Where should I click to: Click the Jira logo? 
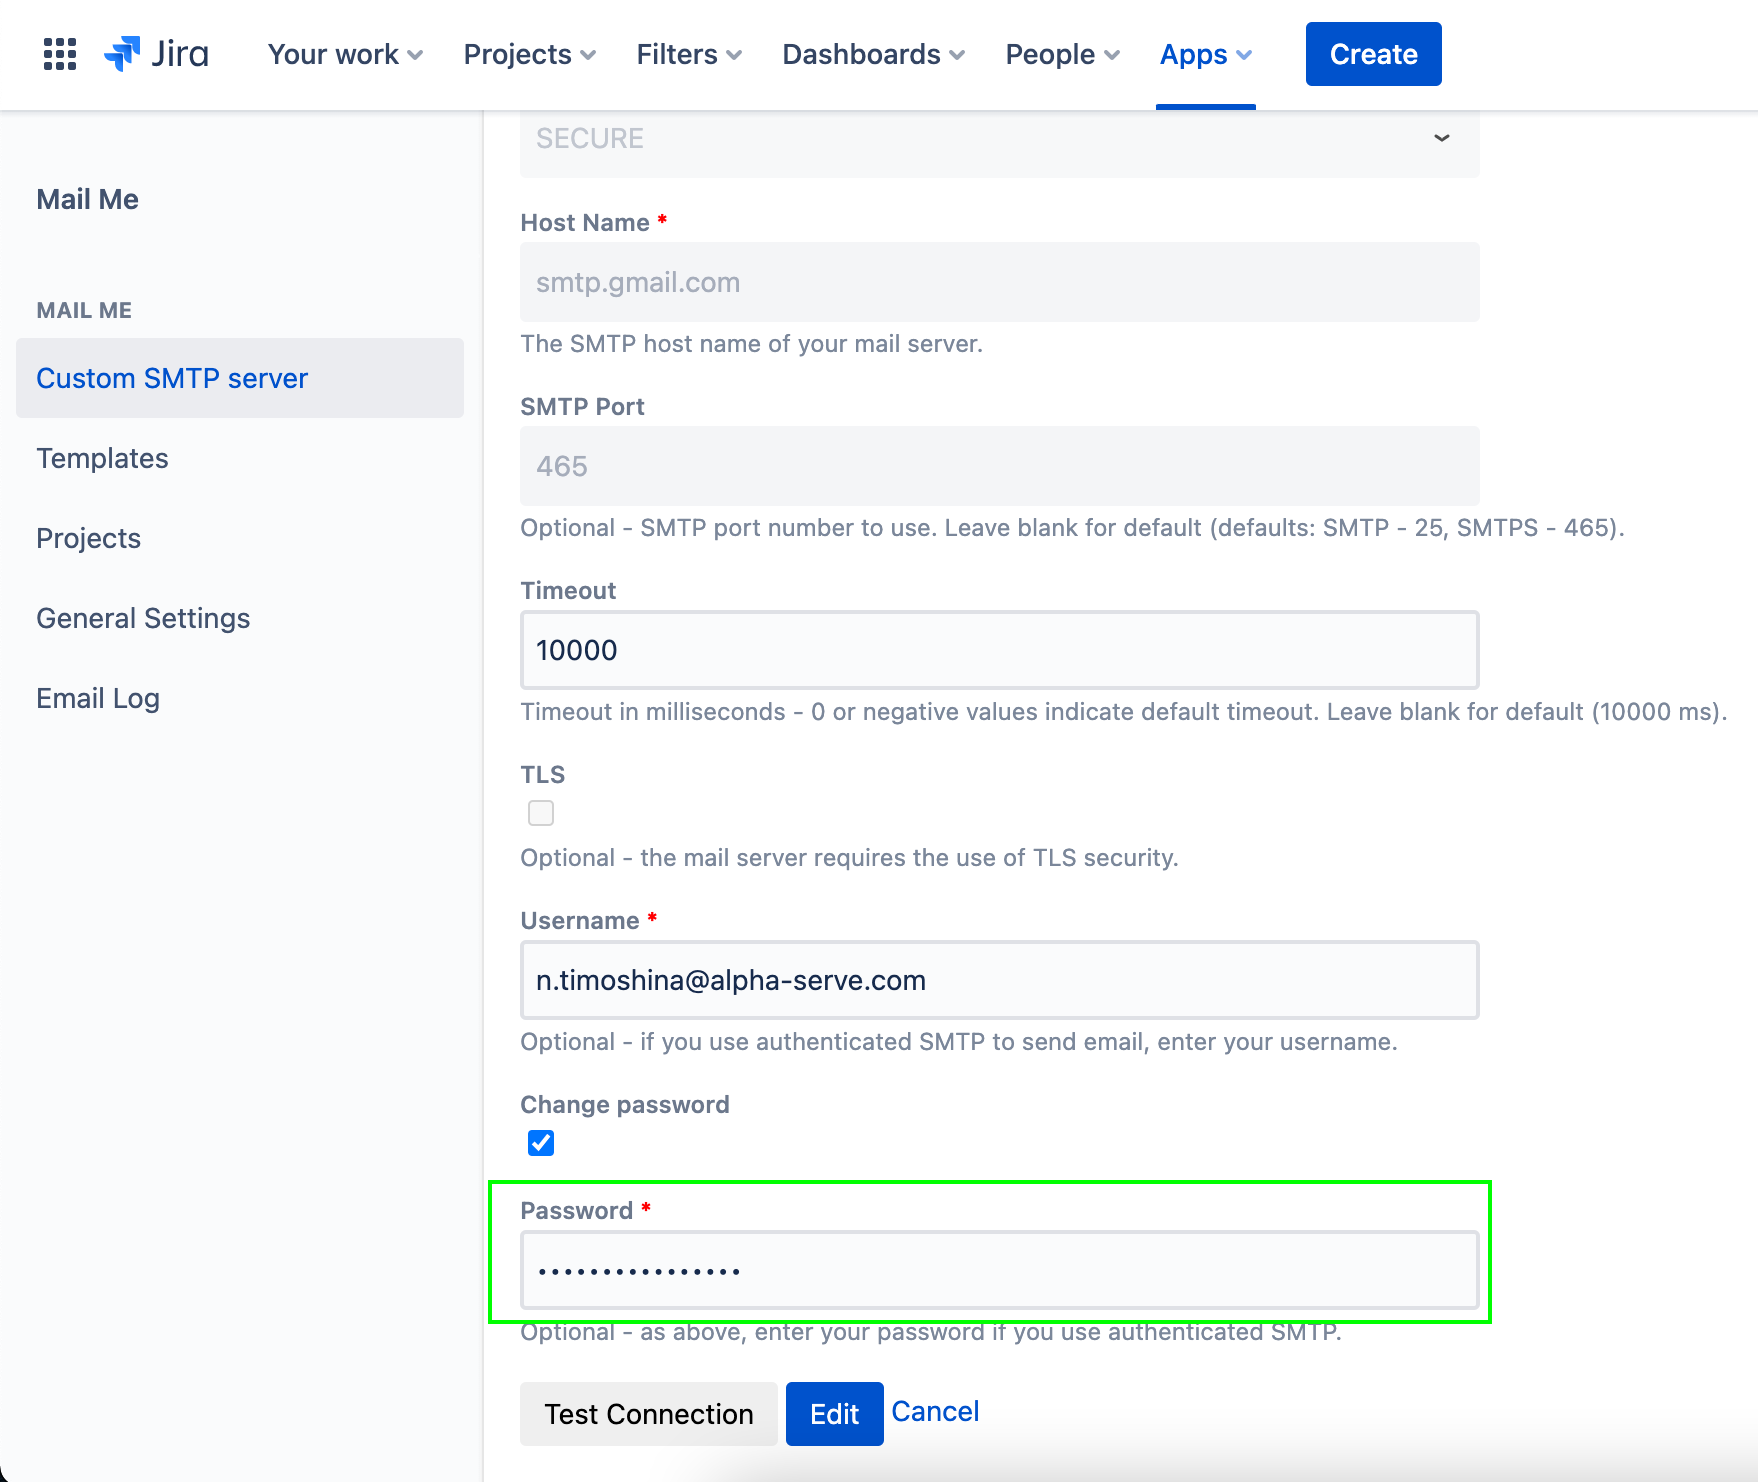[157, 54]
